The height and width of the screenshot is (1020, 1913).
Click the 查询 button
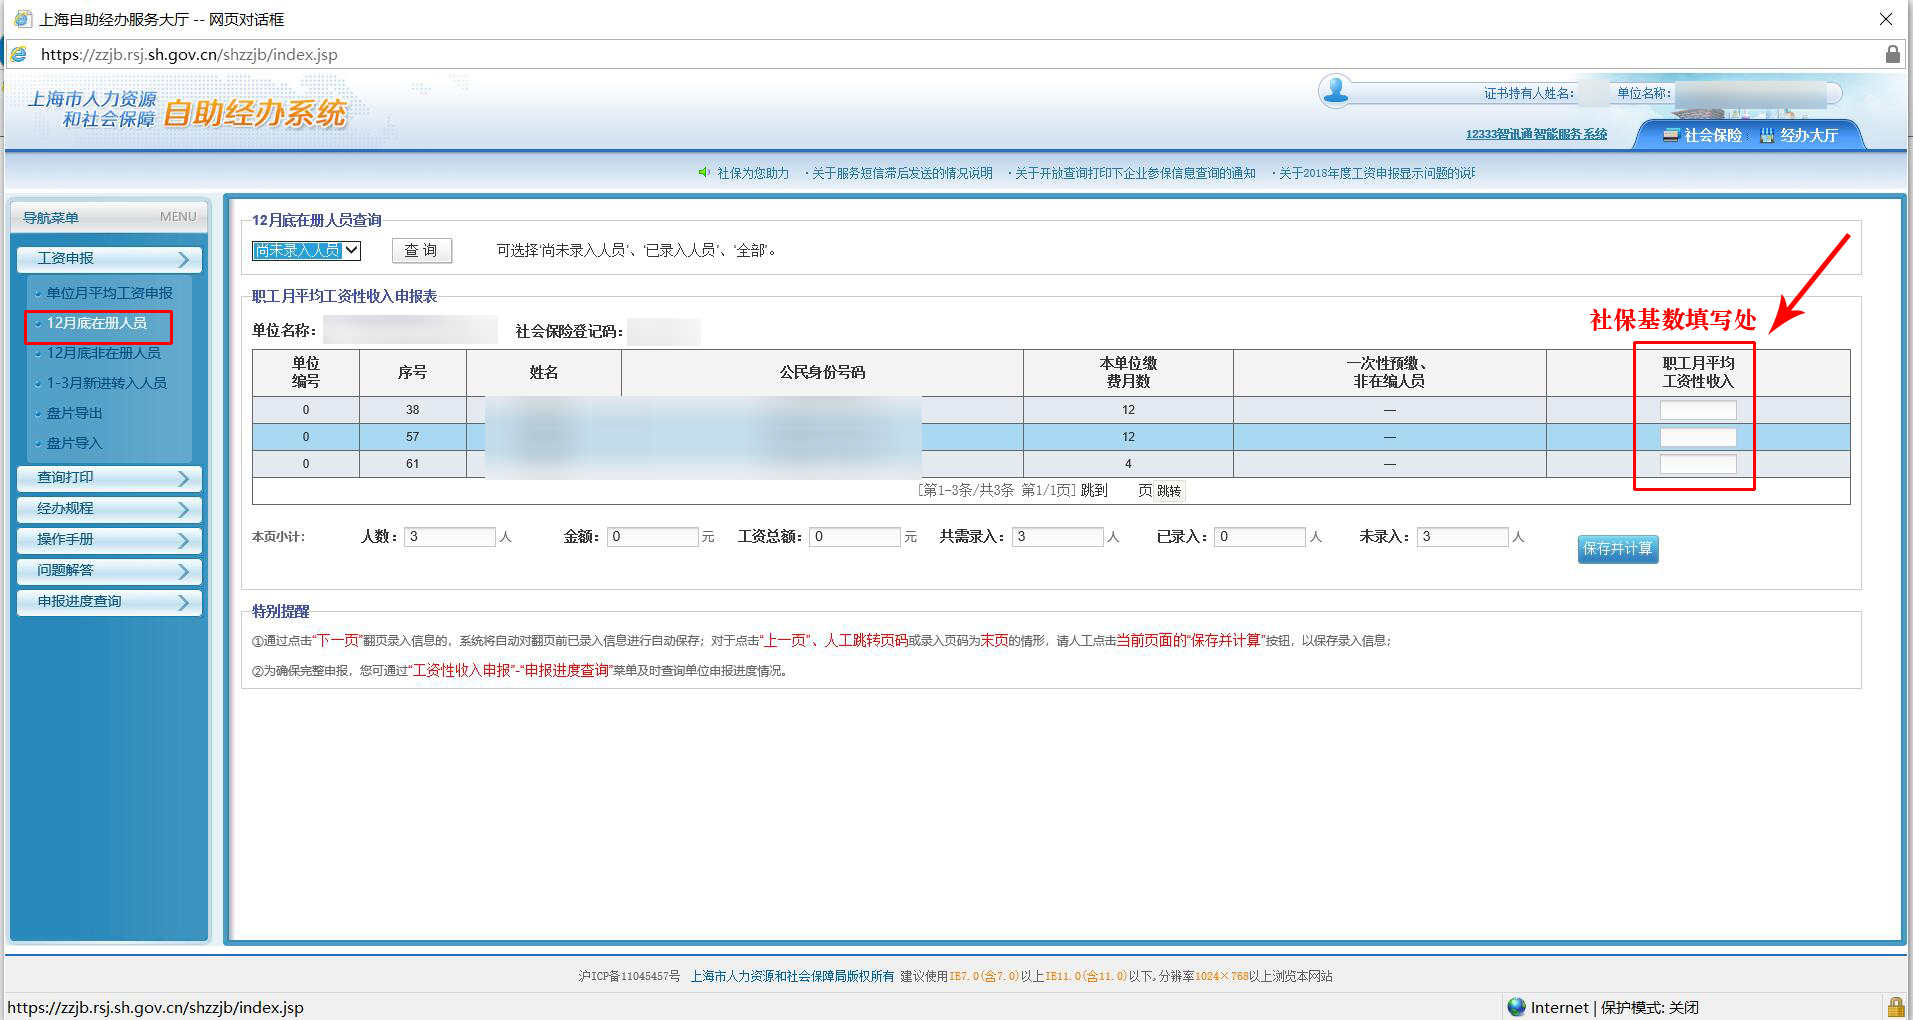tap(421, 251)
